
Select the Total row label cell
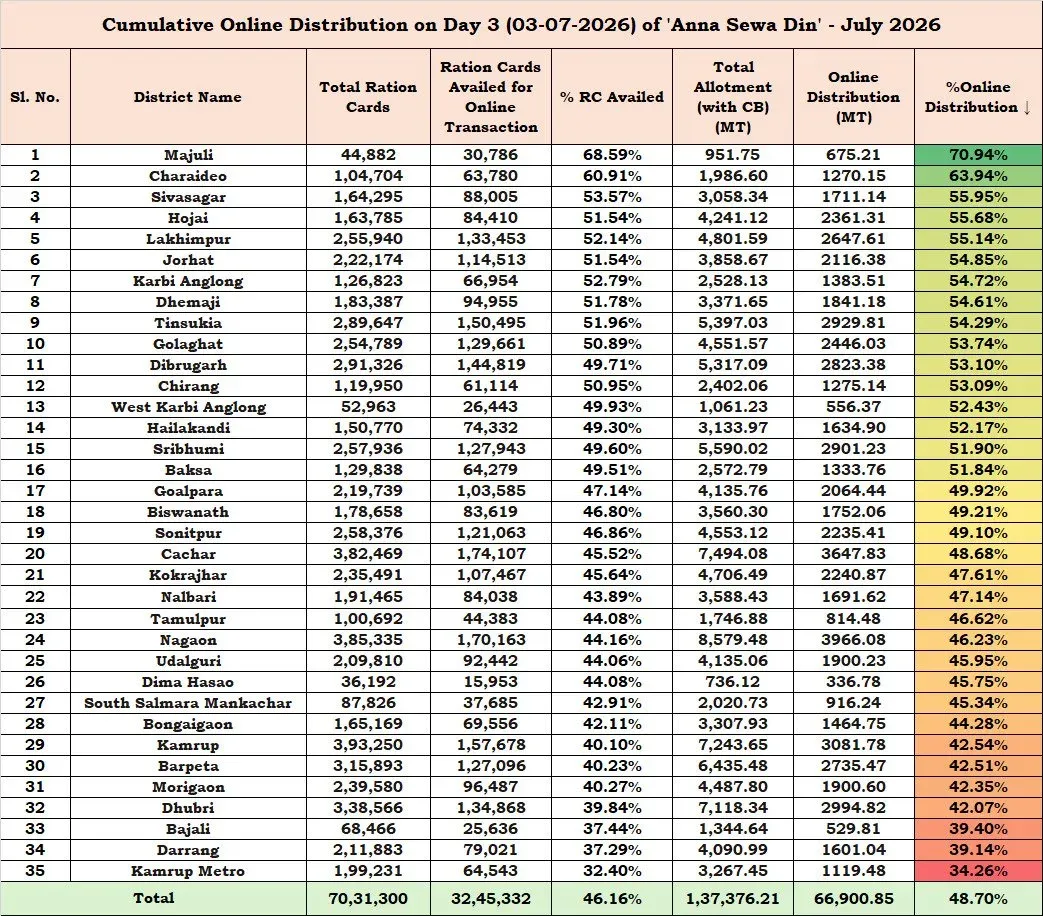[154, 899]
